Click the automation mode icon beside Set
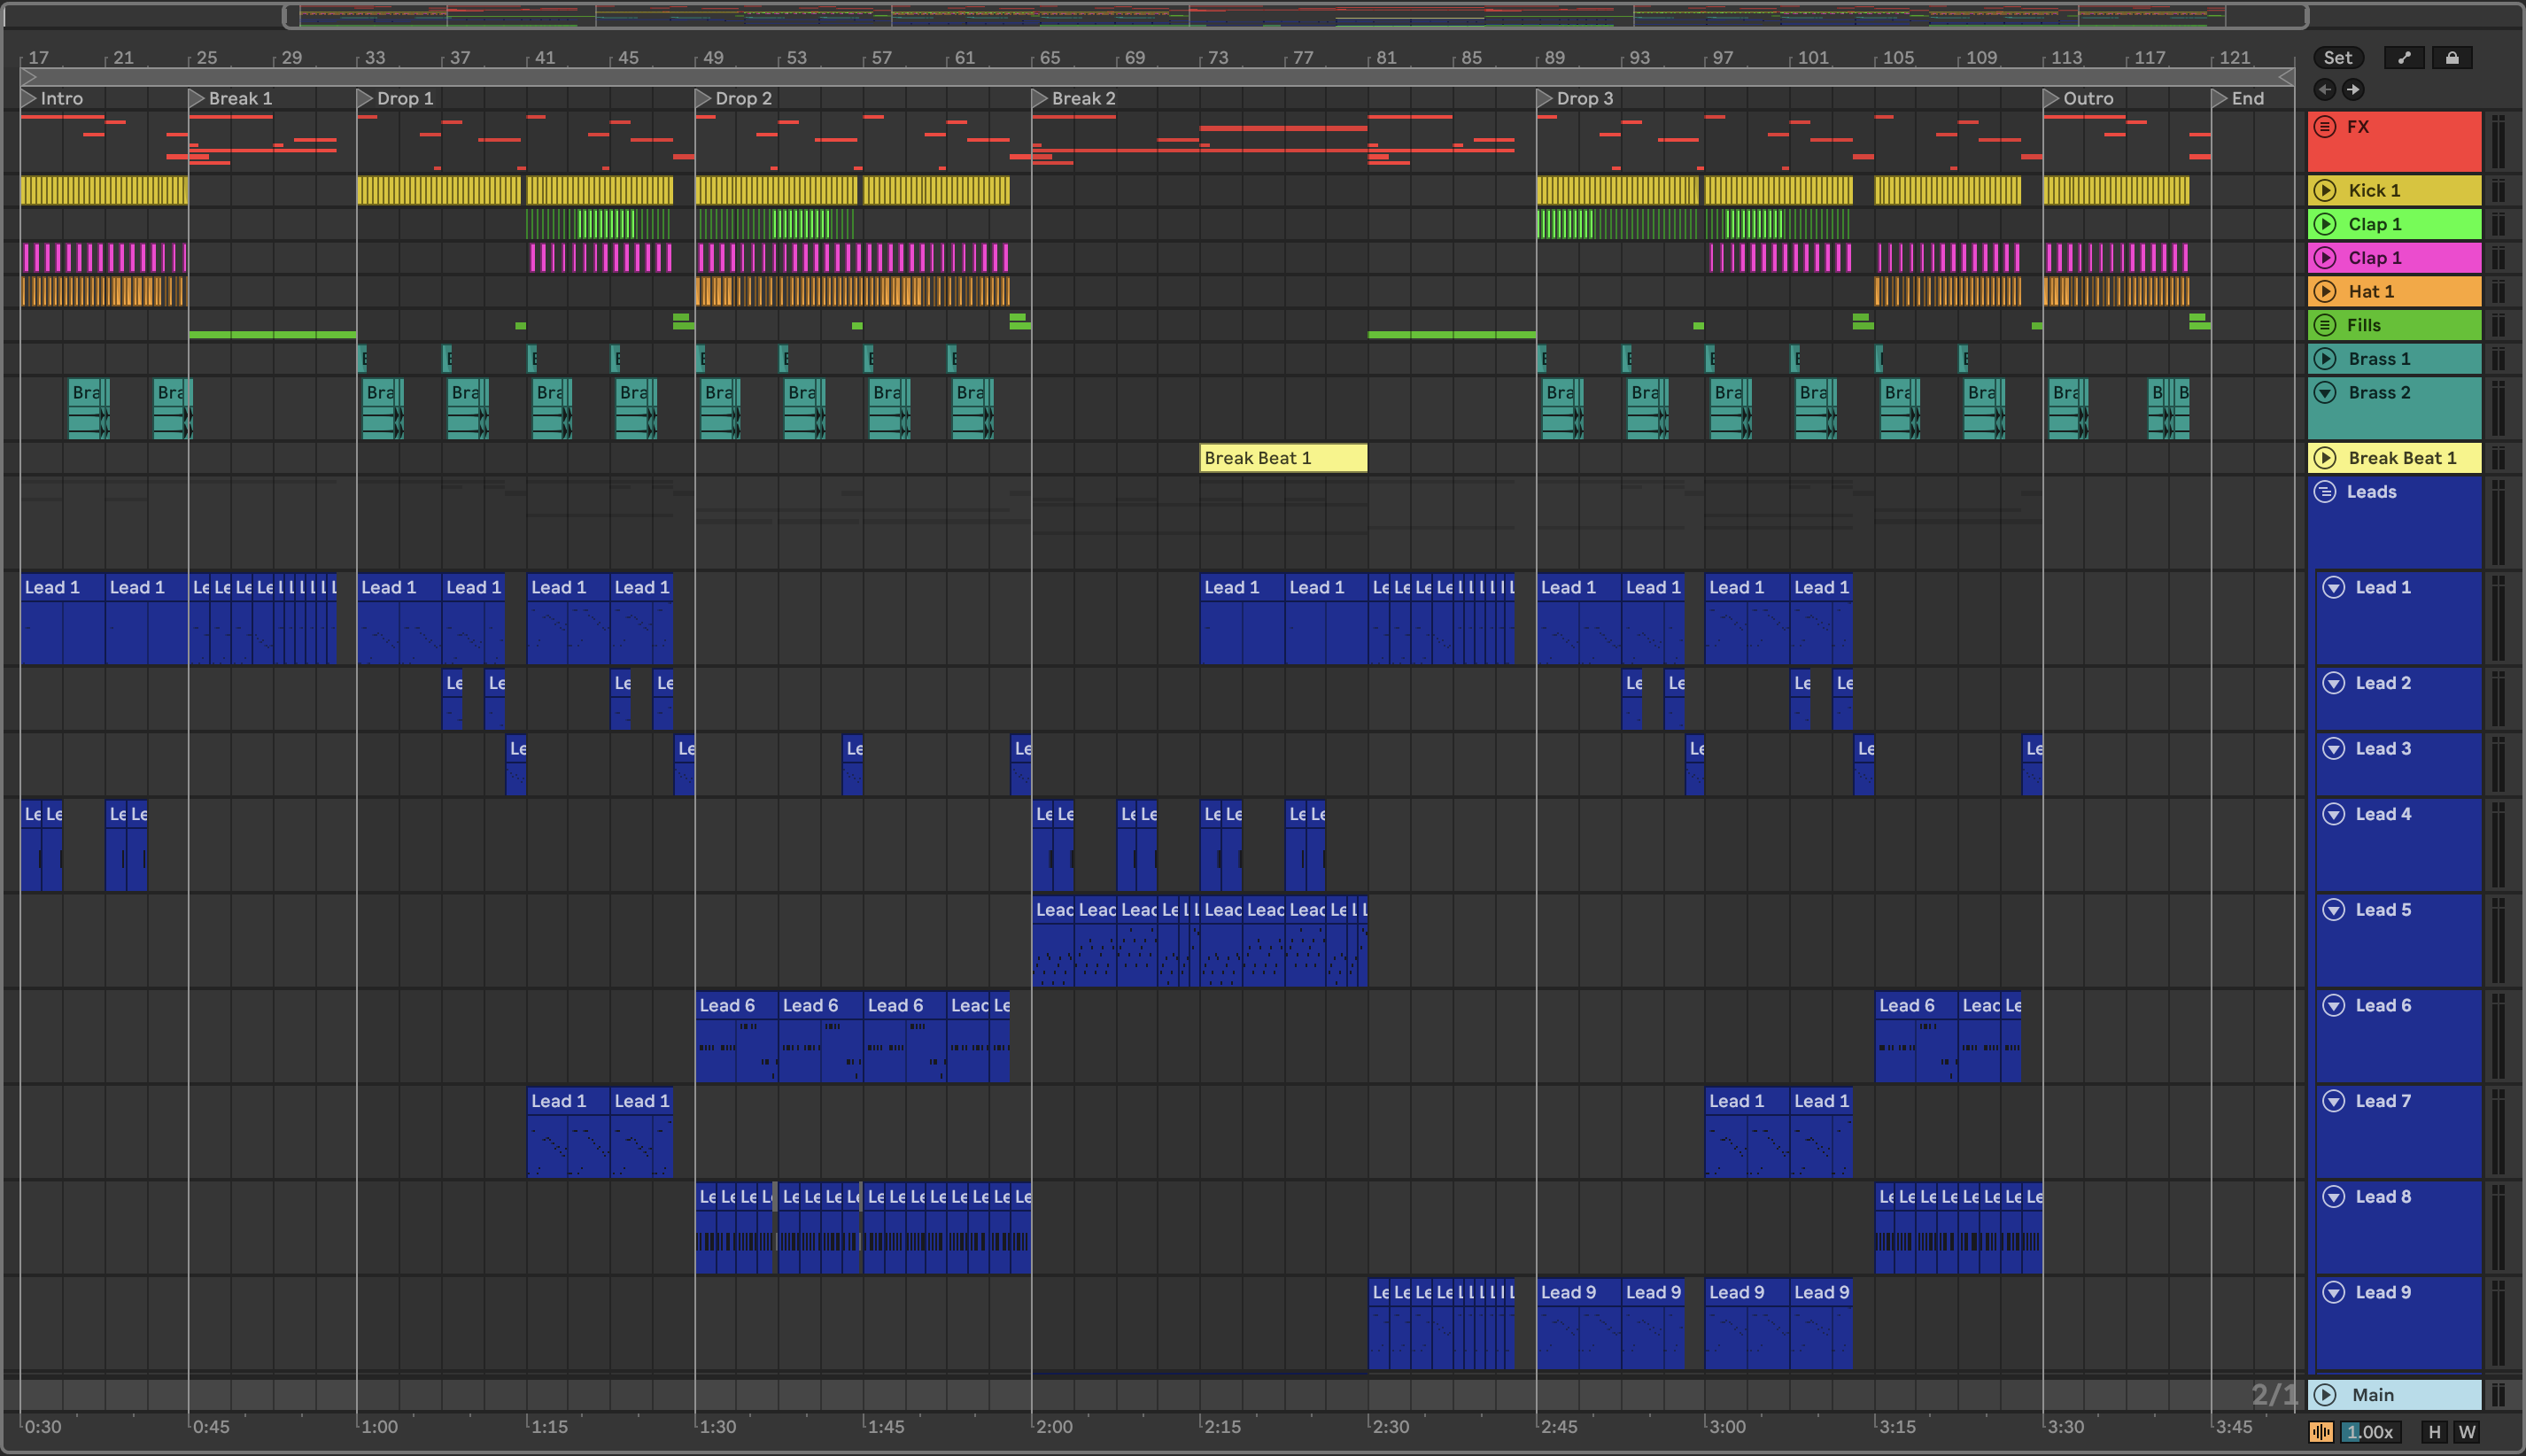Image resolution: width=2526 pixels, height=1456 pixels. pyautogui.click(x=2404, y=58)
